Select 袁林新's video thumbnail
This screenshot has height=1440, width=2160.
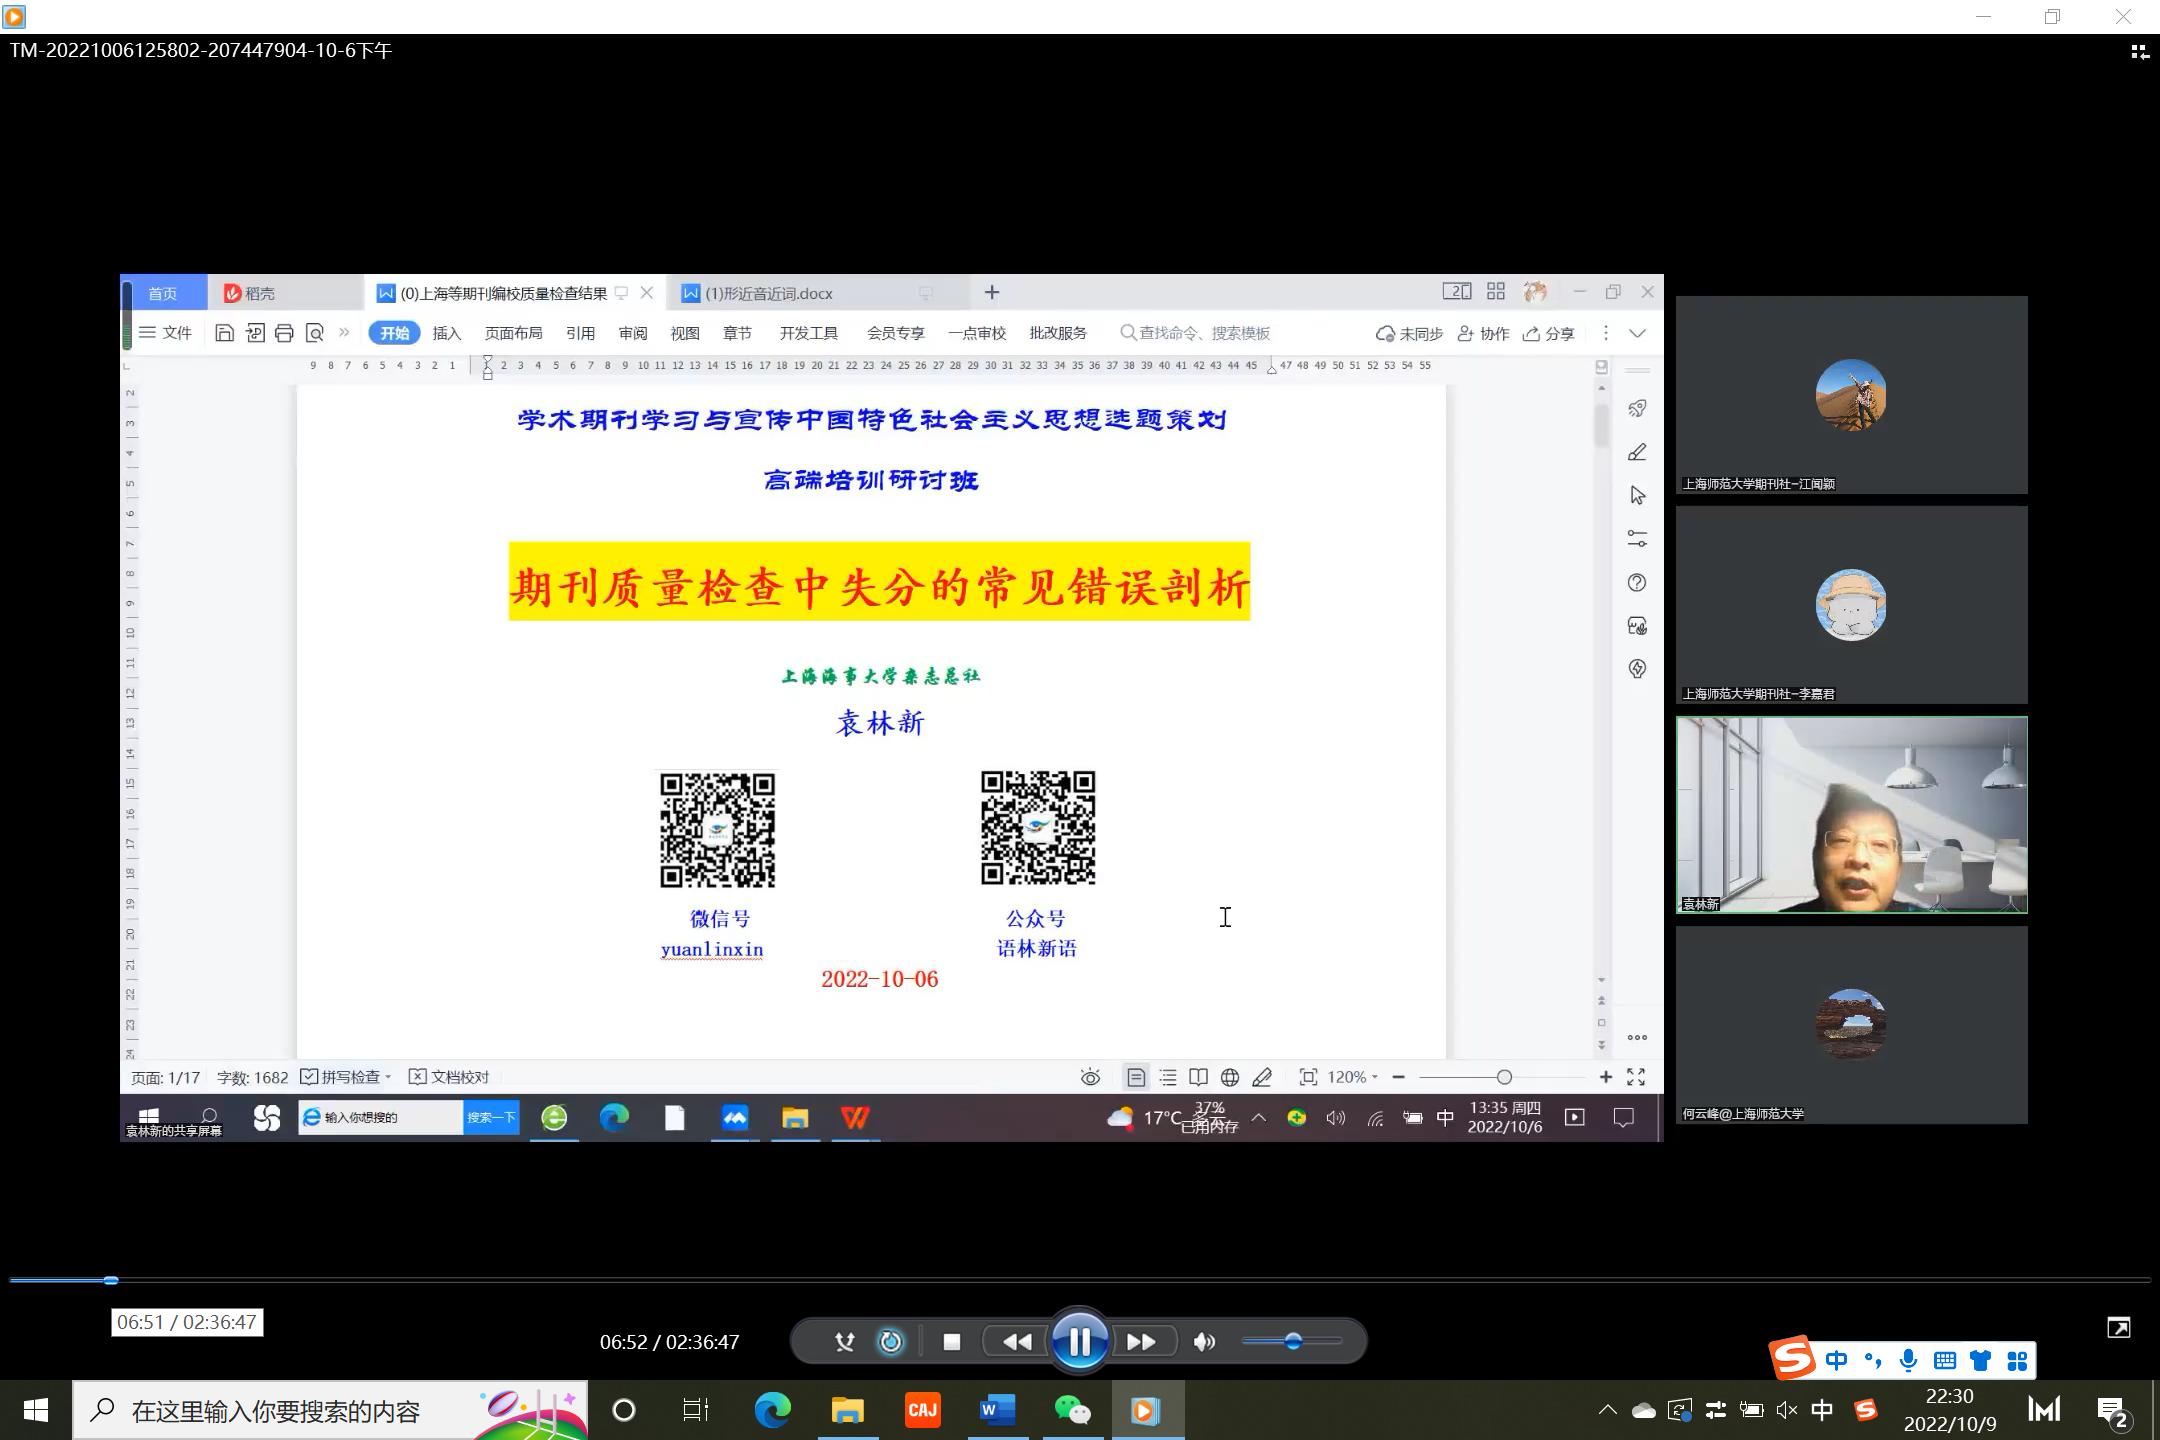coord(1851,815)
